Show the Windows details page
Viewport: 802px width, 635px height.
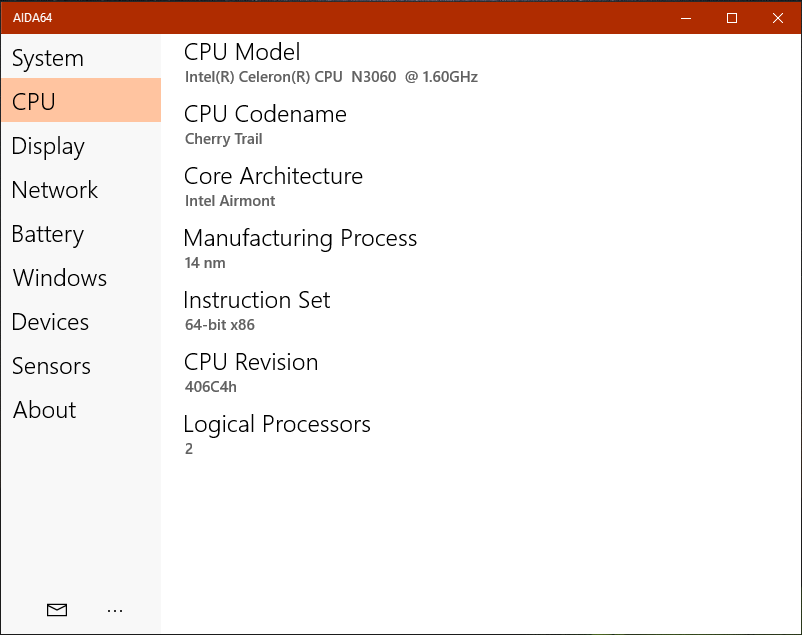[x=81, y=278]
